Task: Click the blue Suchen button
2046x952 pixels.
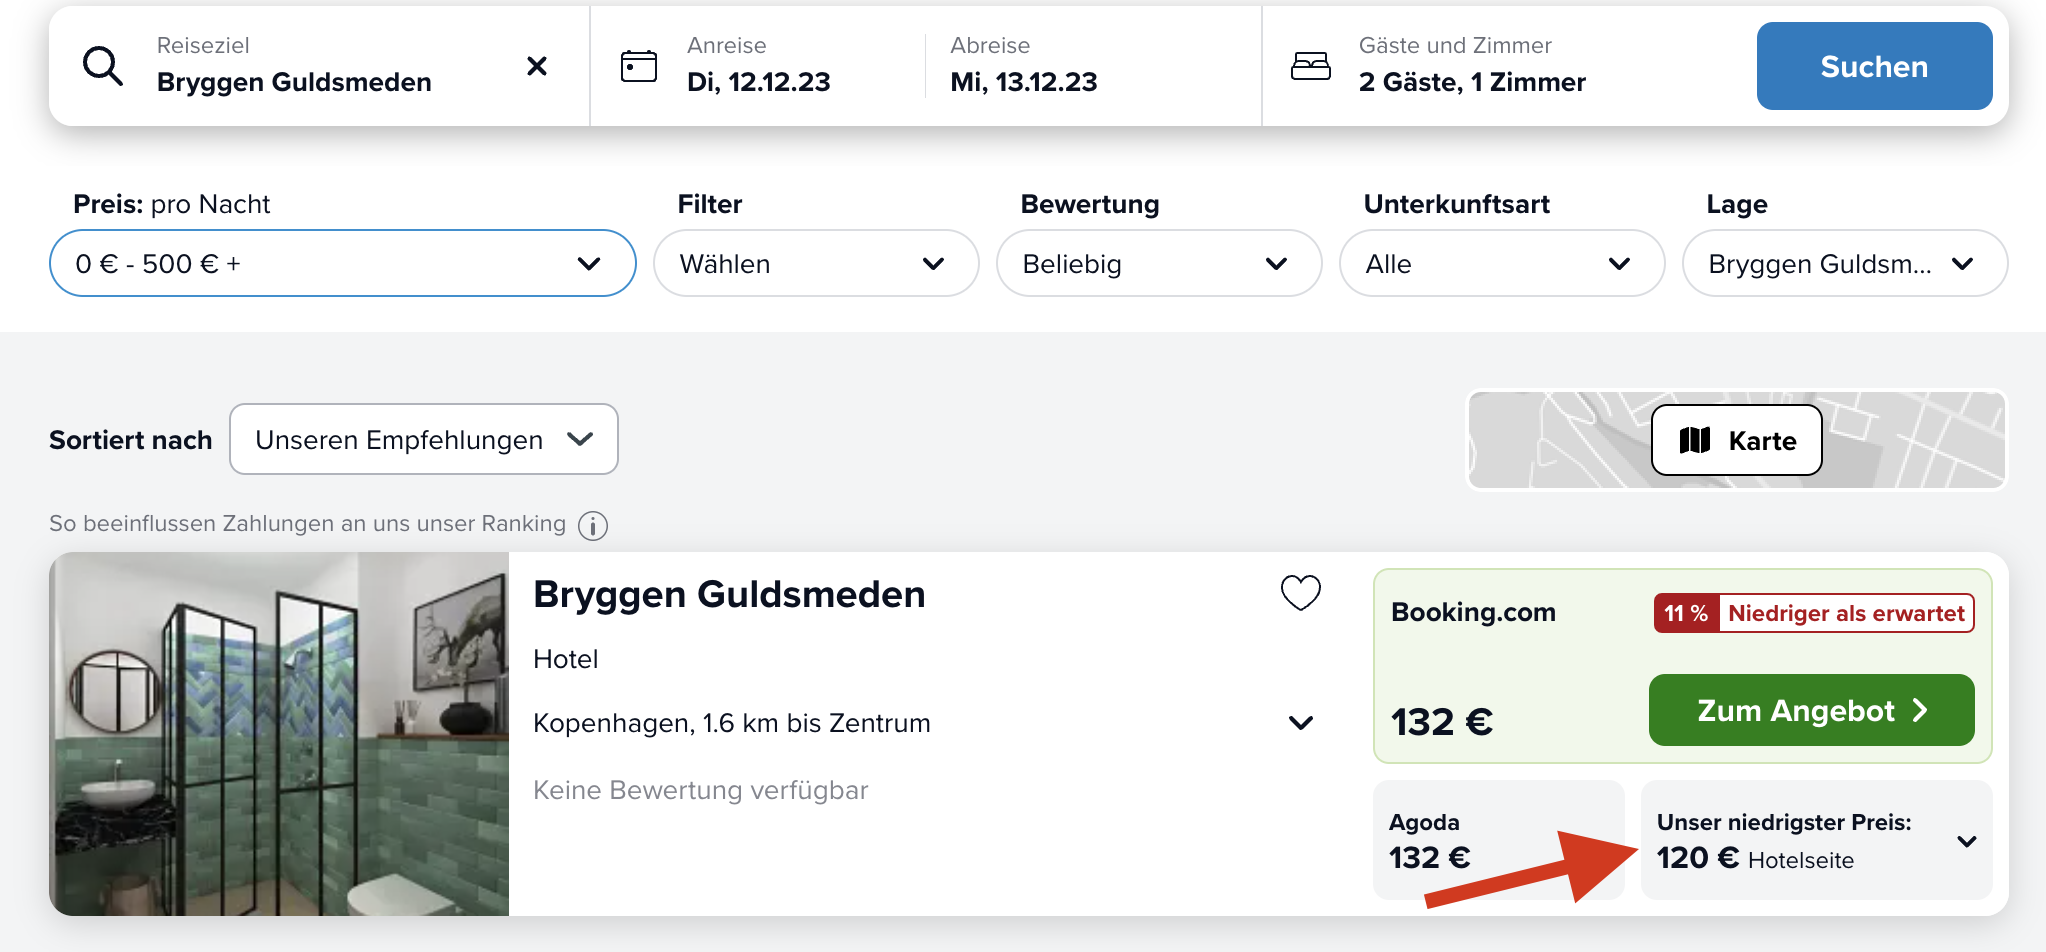Action: click(1874, 66)
